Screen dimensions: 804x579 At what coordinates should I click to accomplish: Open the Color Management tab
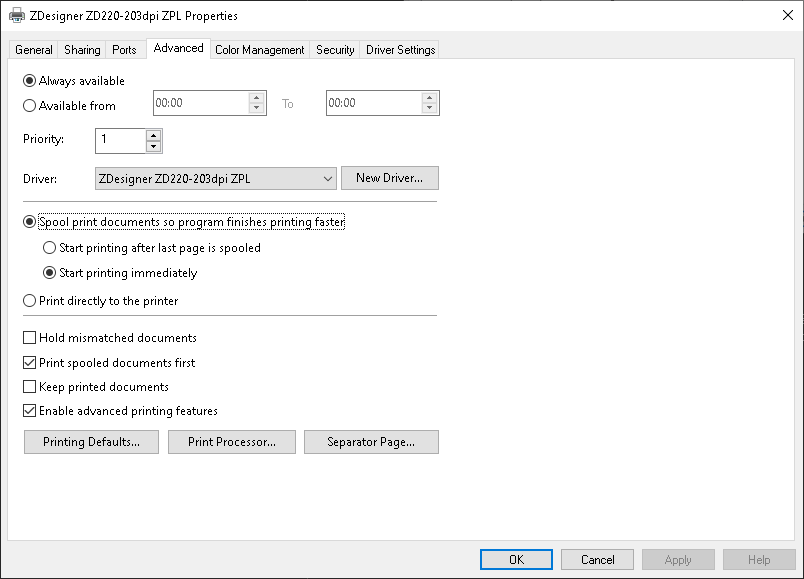tap(259, 49)
